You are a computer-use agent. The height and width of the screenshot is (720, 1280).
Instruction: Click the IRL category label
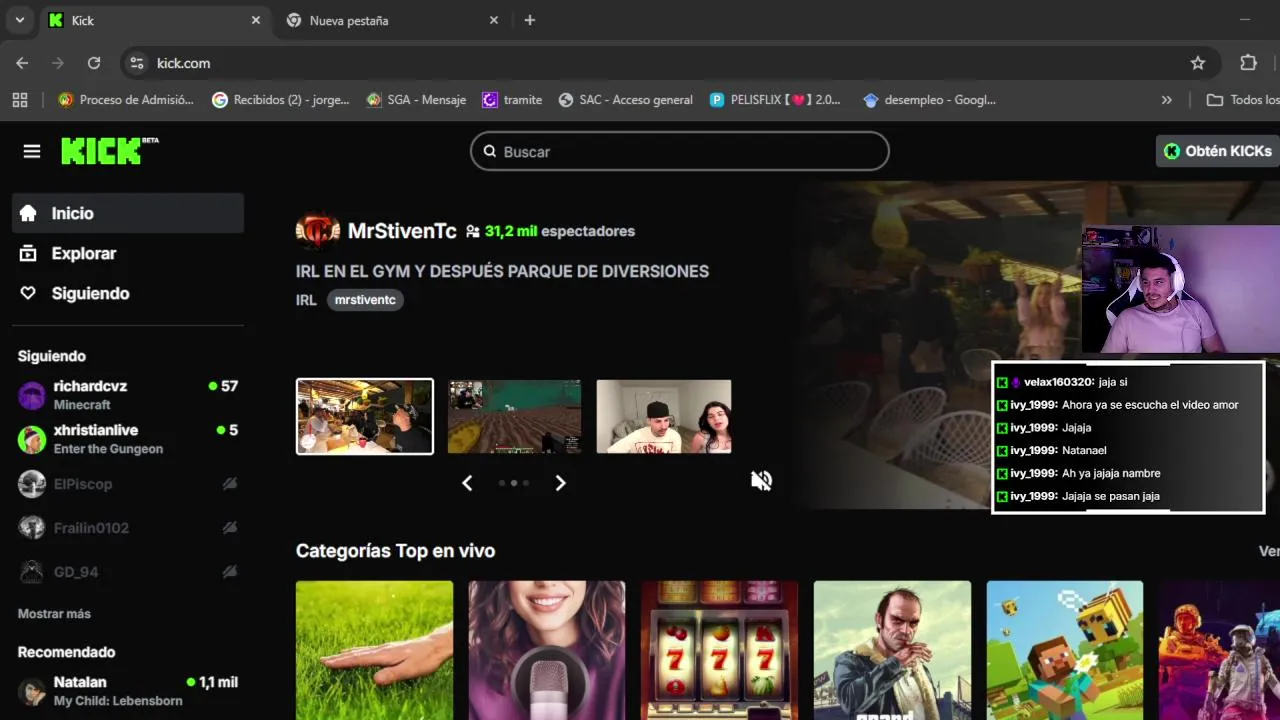306,300
